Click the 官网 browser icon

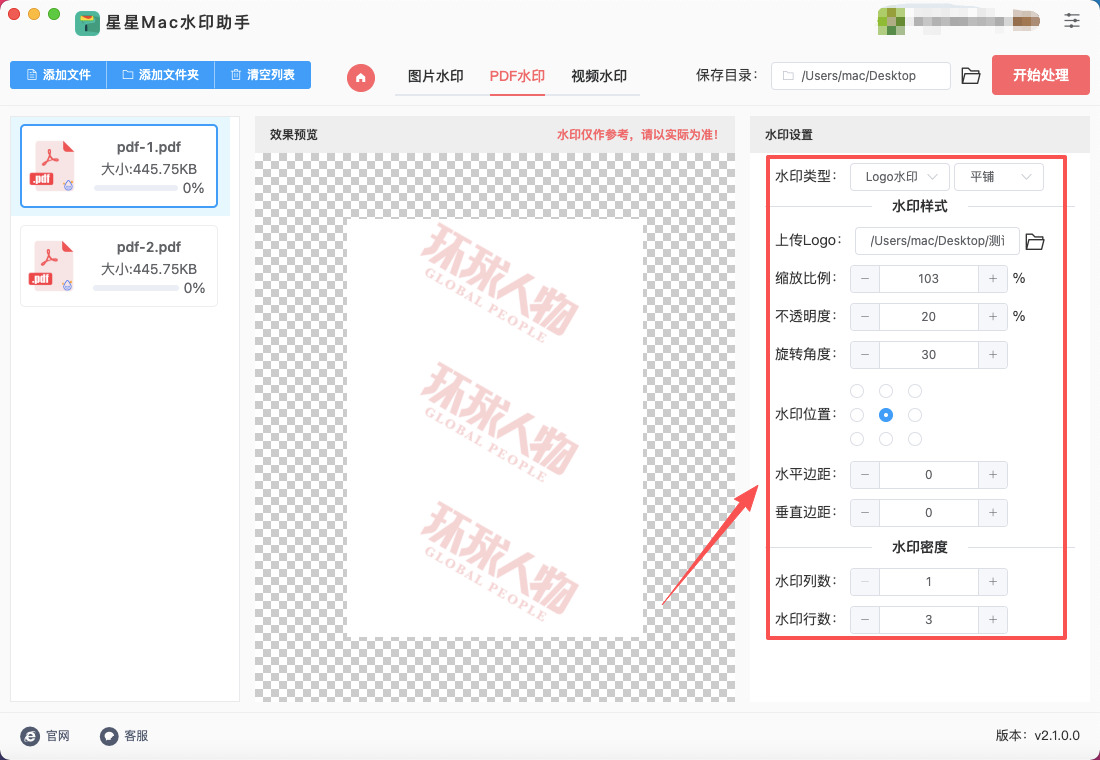coord(30,736)
